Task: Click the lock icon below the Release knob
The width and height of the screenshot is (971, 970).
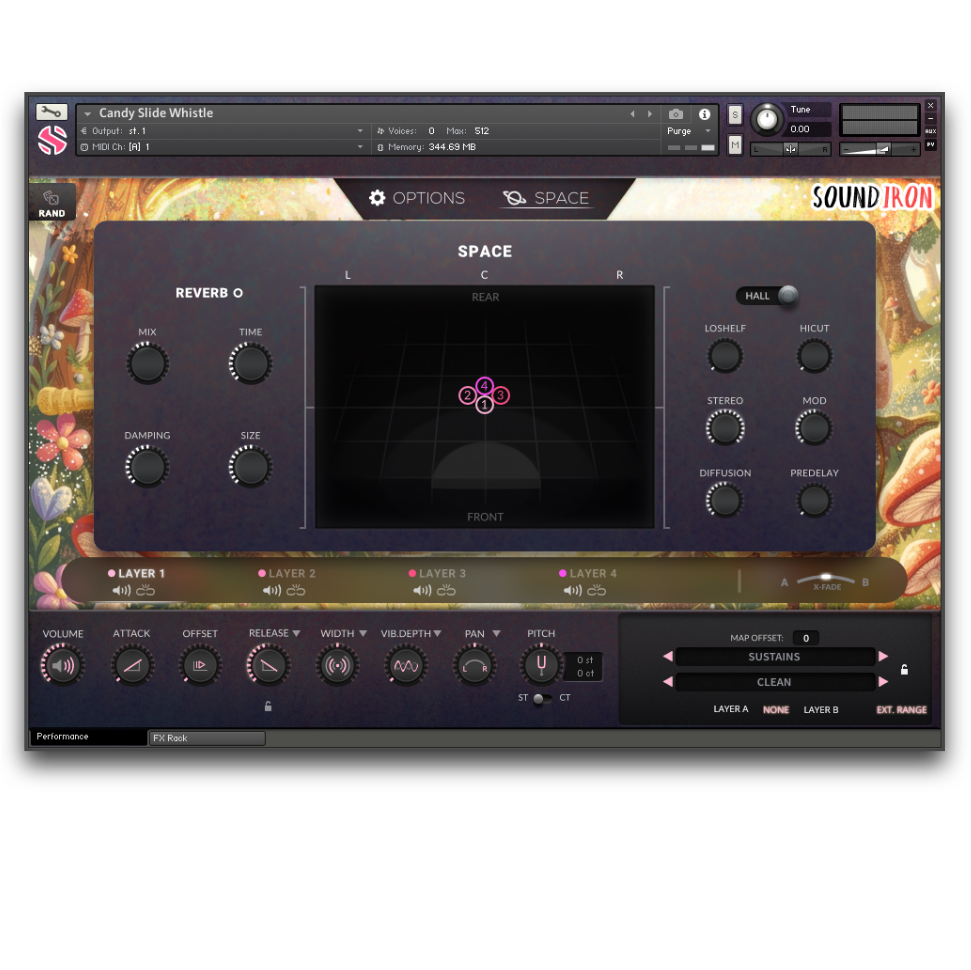Action: (268, 705)
